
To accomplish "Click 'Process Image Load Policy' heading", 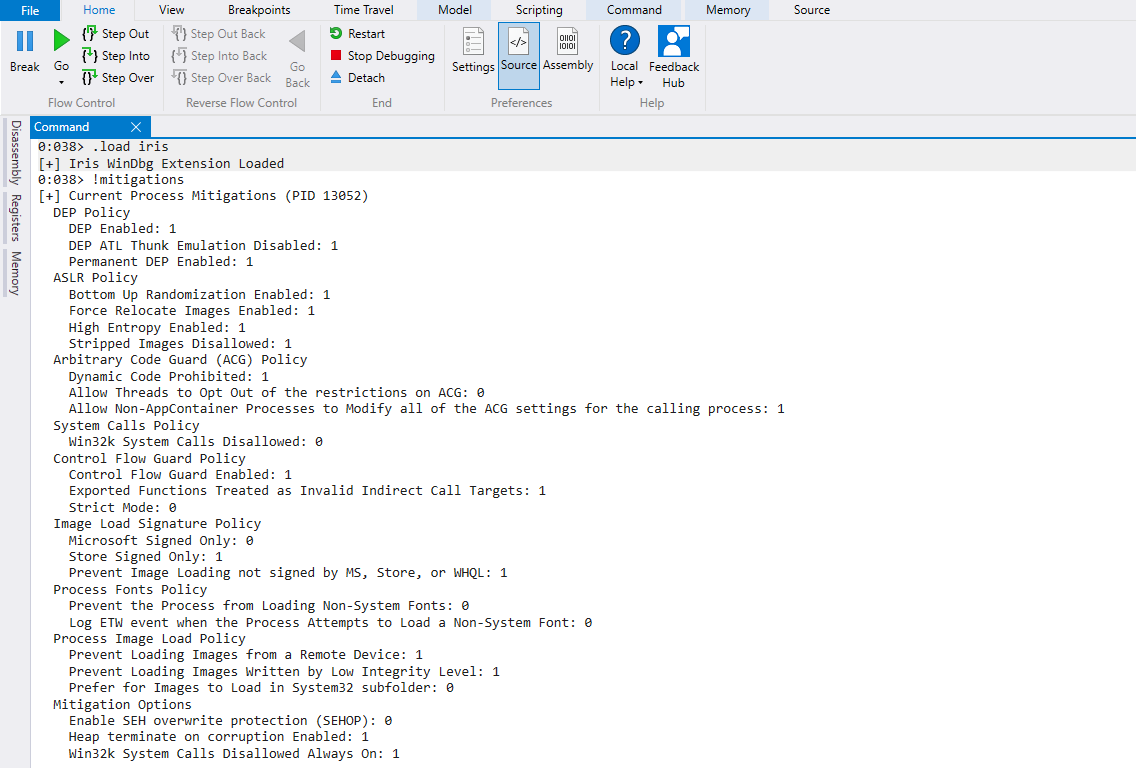I will pyautogui.click(x=149, y=638).
